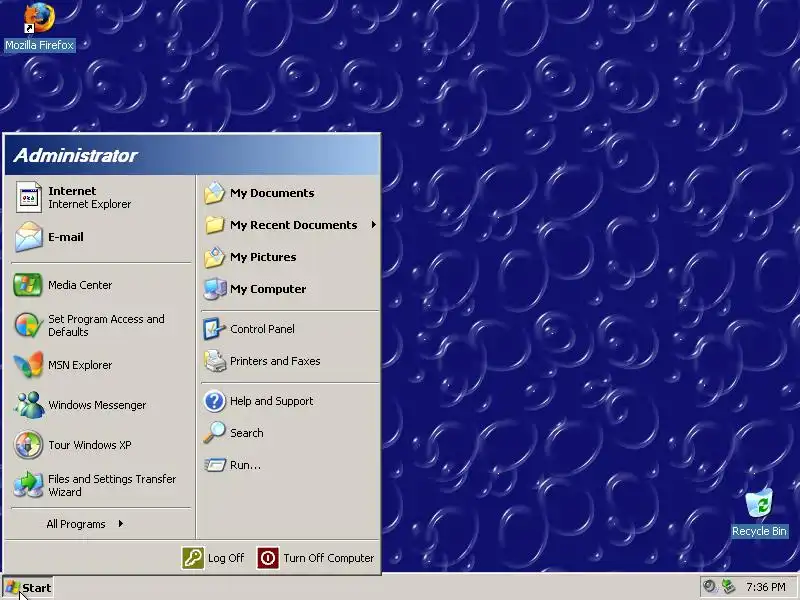Open Run... text entry
This screenshot has width=800, height=600.
pyautogui.click(x=245, y=465)
